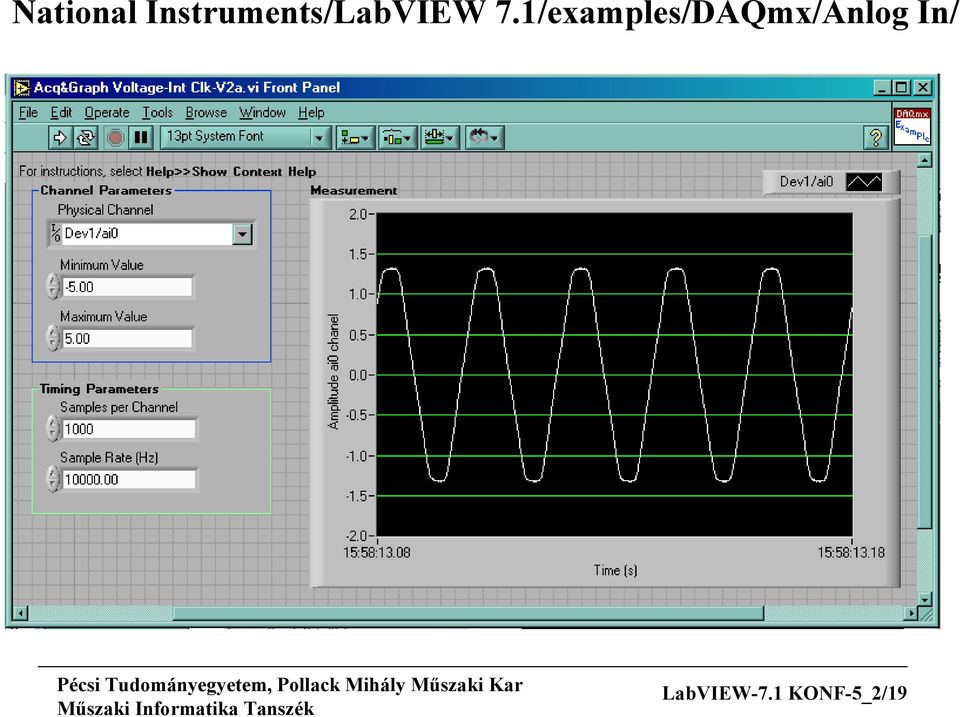Open the Edit menu
The width and height of the screenshot is (960, 717).
tap(61, 113)
